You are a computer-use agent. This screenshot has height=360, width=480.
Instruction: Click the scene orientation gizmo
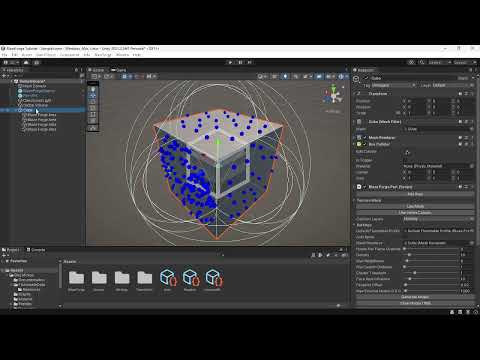click(x=333, y=96)
